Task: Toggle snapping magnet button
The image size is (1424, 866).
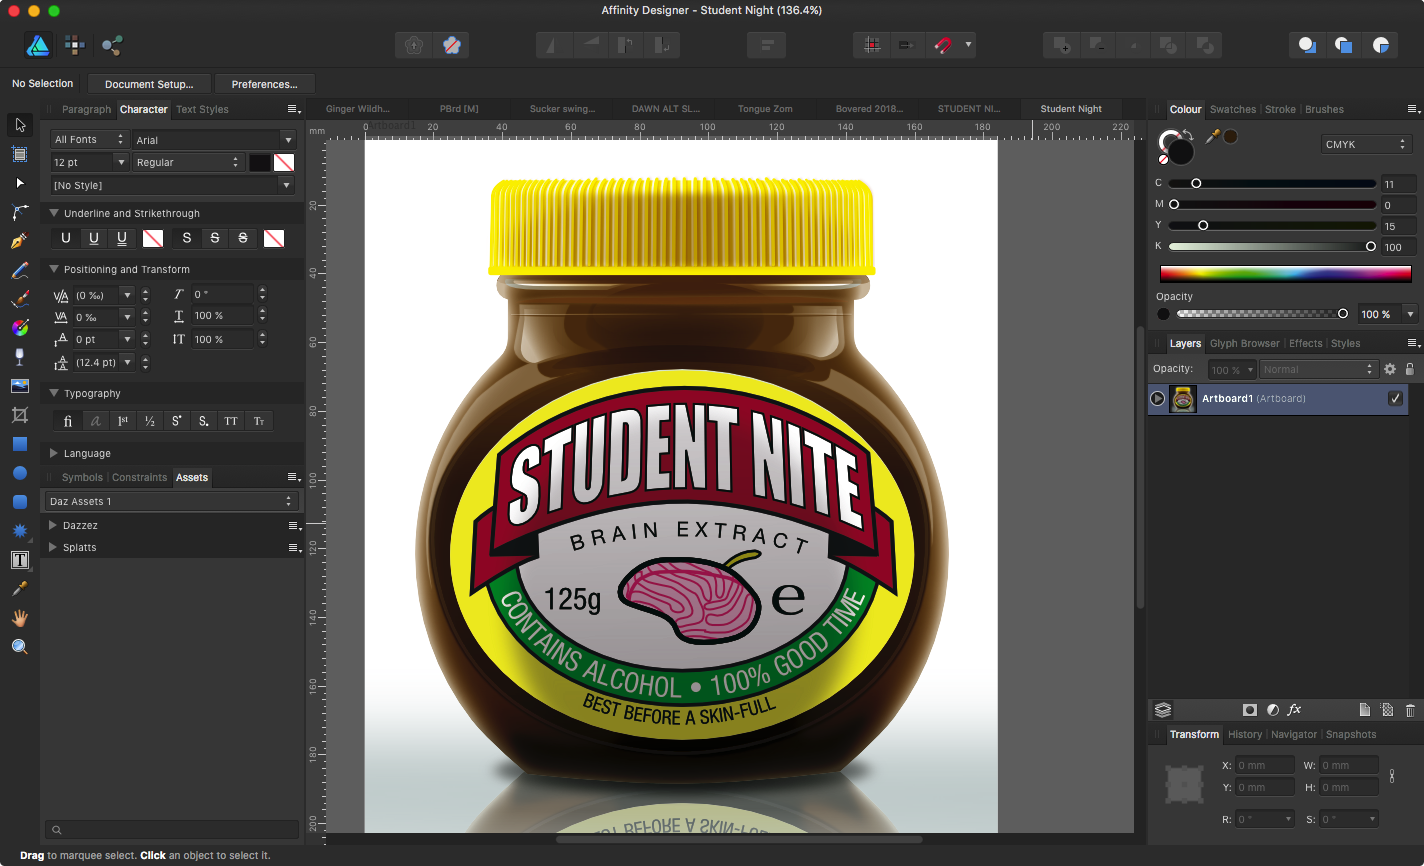Action: click(x=942, y=45)
